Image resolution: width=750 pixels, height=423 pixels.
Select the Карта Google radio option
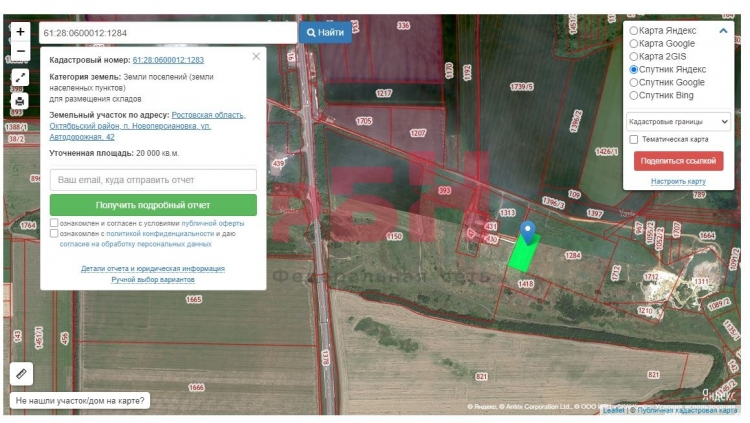pos(634,44)
